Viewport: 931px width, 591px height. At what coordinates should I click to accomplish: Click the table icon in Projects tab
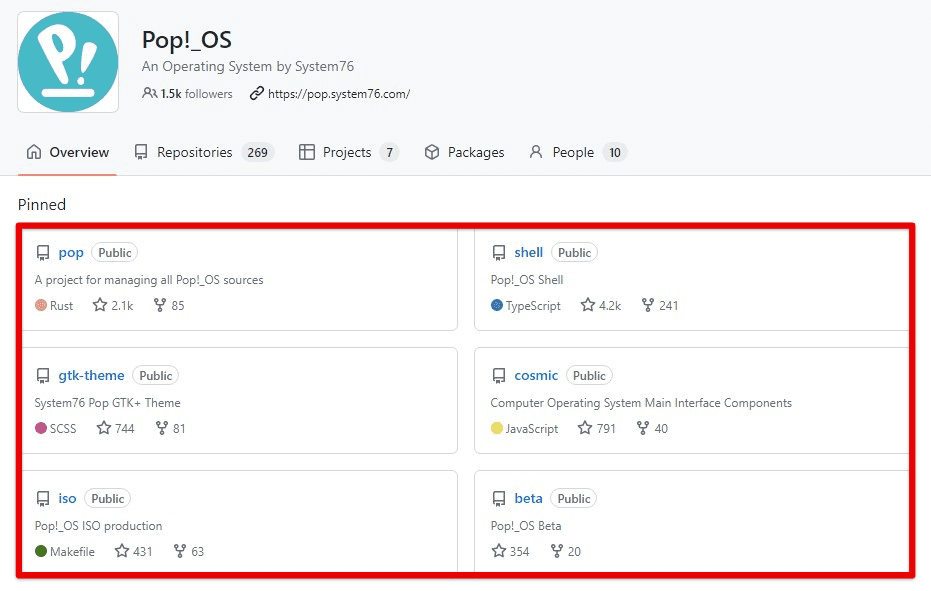[x=306, y=152]
